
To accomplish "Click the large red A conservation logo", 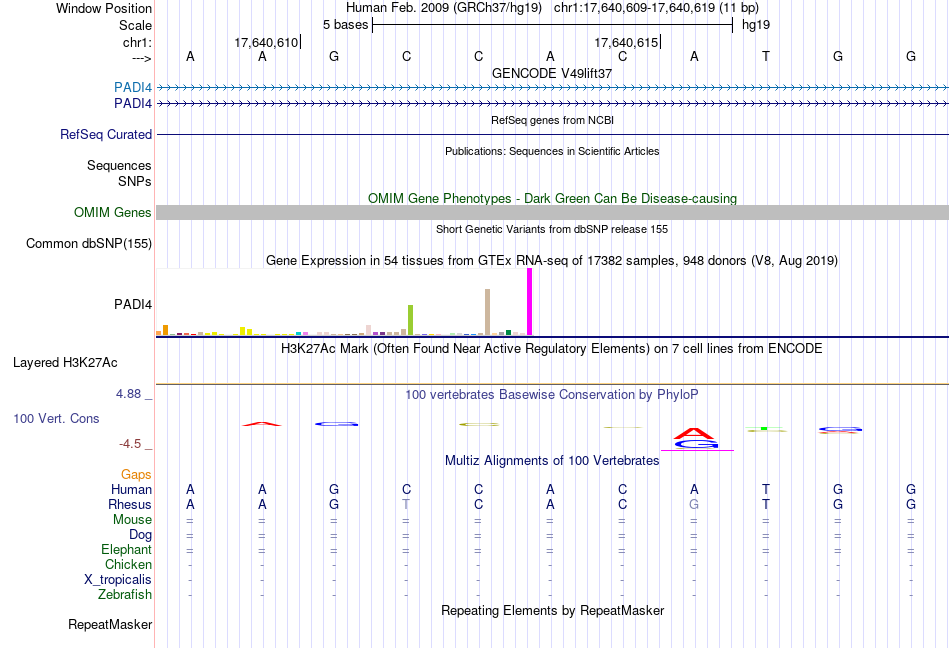I will [x=694, y=434].
